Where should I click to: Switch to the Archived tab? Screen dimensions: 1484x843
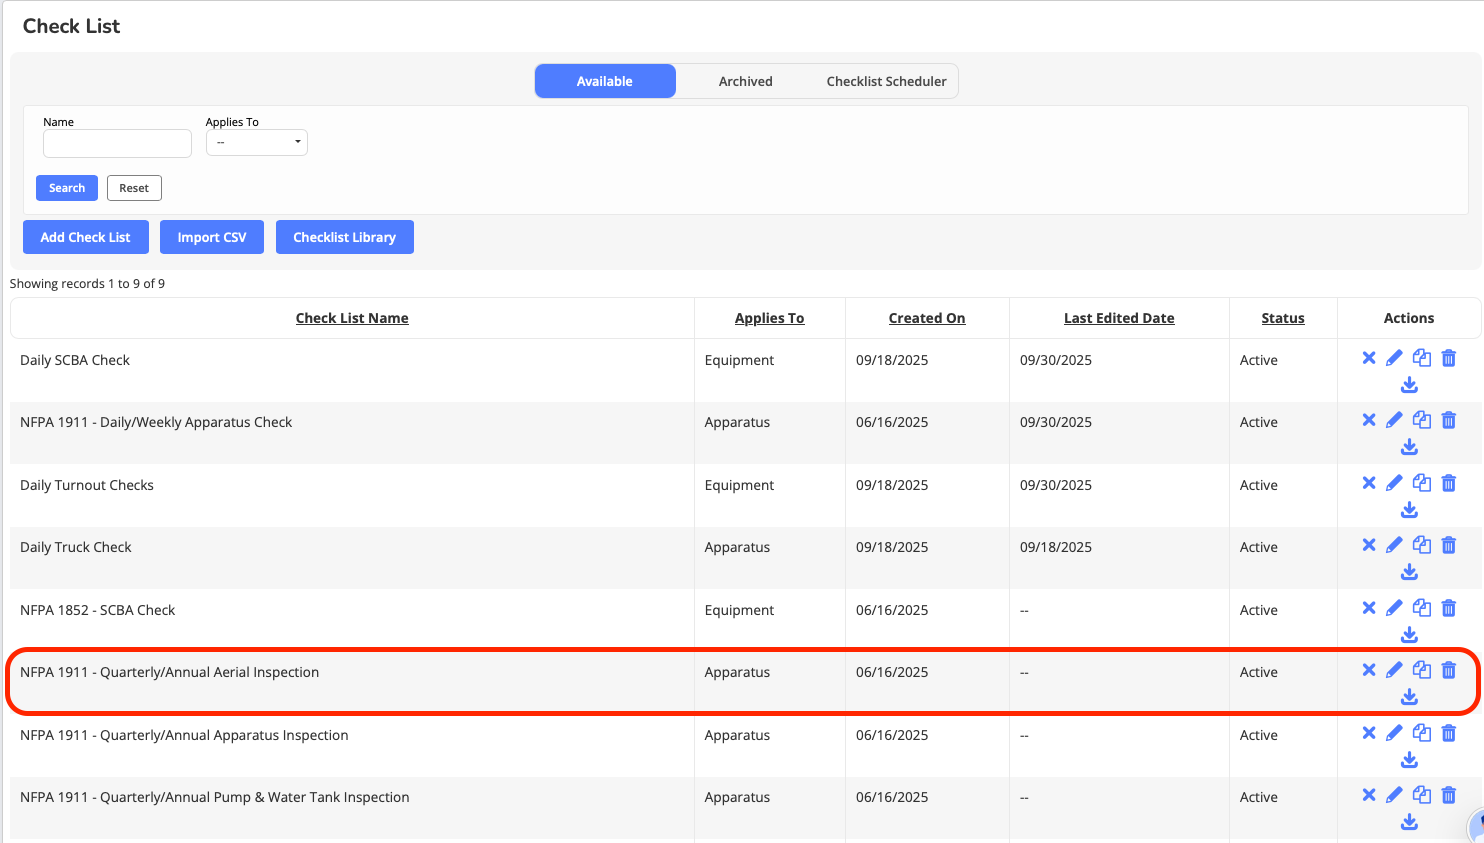pyautogui.click(x=745, y=81)
